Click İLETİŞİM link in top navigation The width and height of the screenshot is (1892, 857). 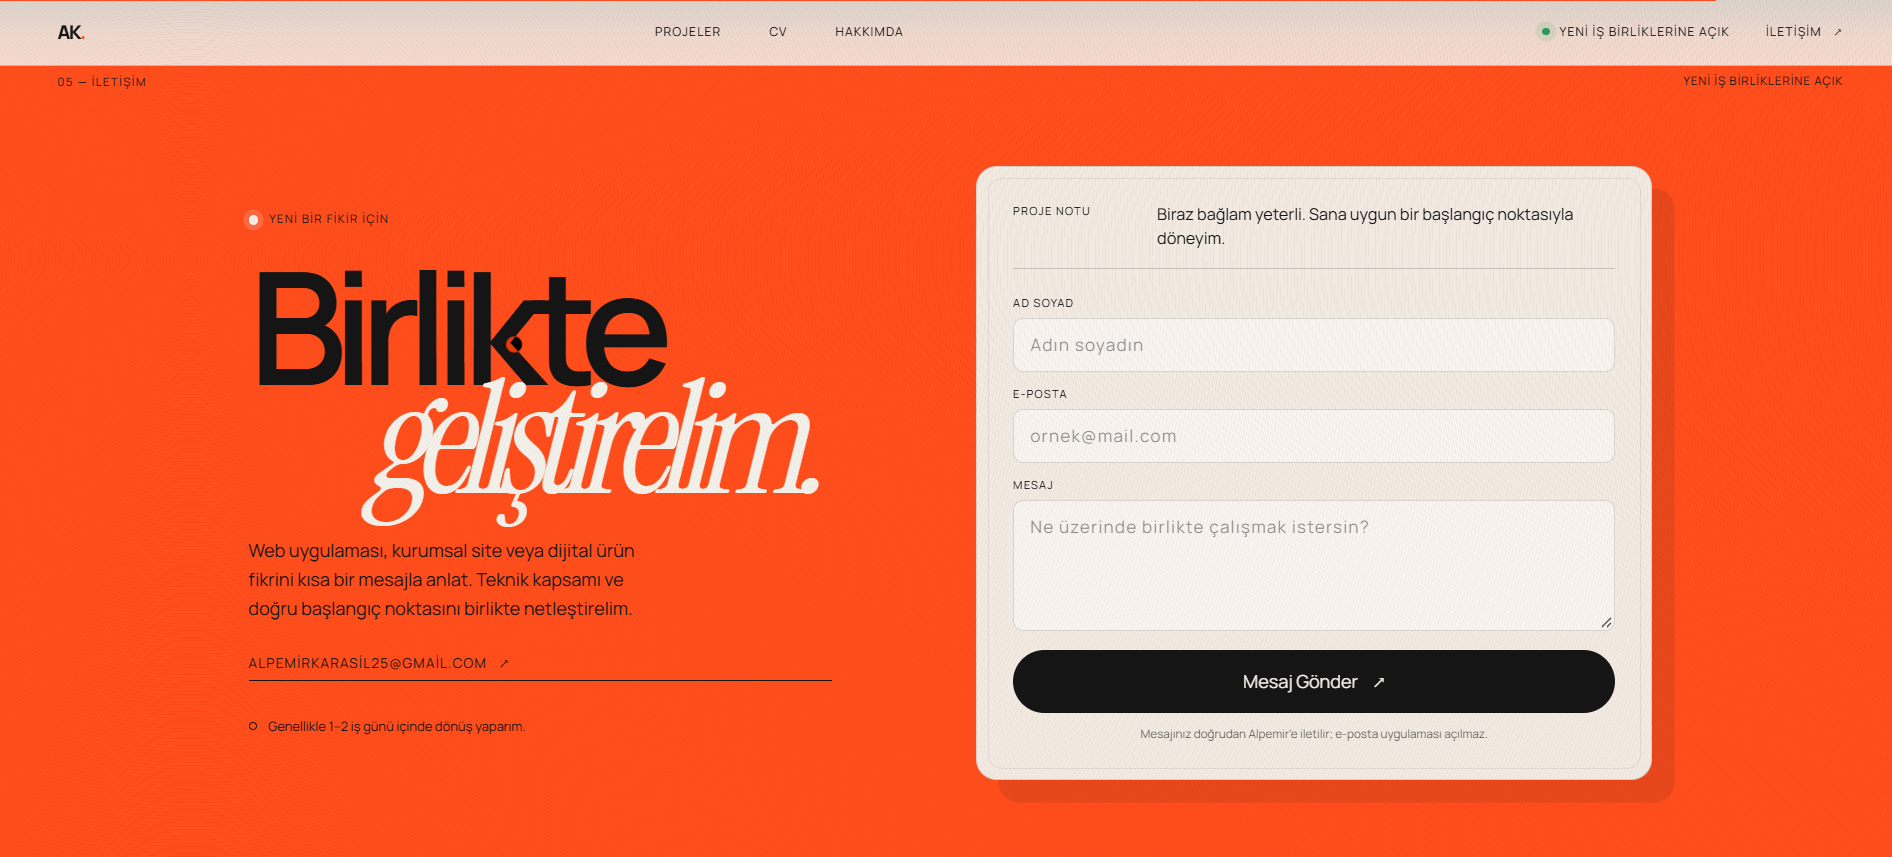coord(1793,32)
